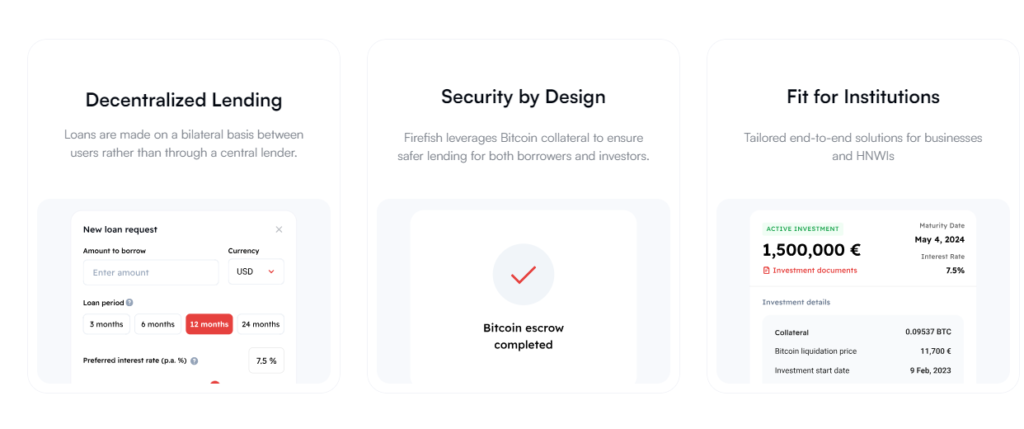Open the USD currency dropdown
1024x429 pixels.
(x=256, y=272)
